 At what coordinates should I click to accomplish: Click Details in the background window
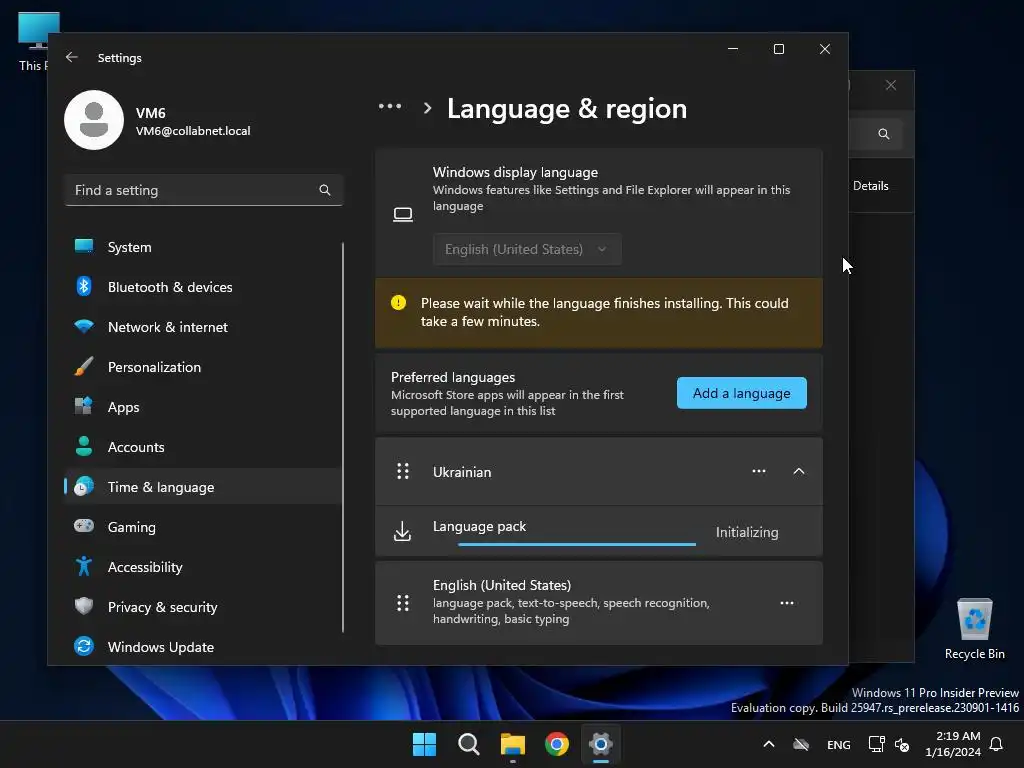click(x=871, y=186)
